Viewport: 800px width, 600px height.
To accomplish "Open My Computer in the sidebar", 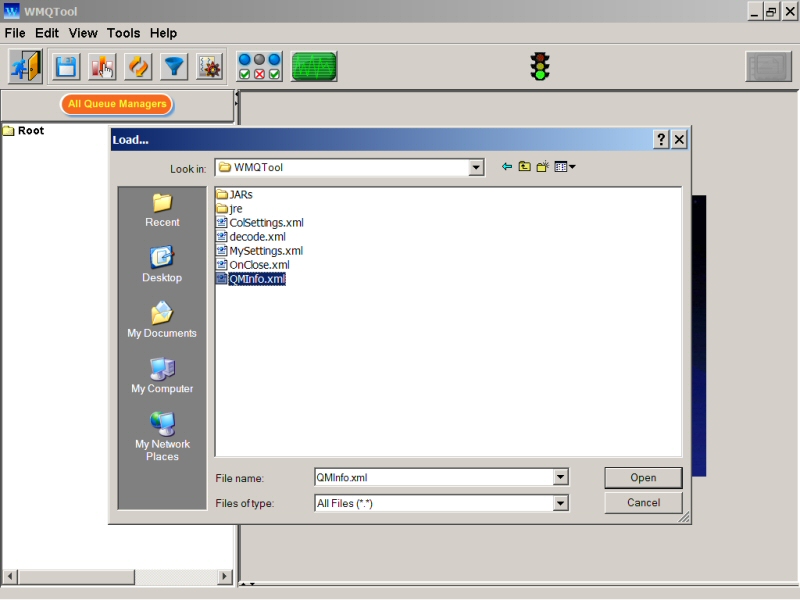I will (162, 376).
